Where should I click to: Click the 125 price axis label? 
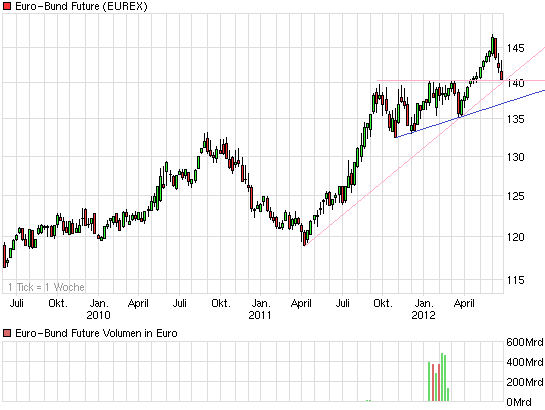click(515, 196)
